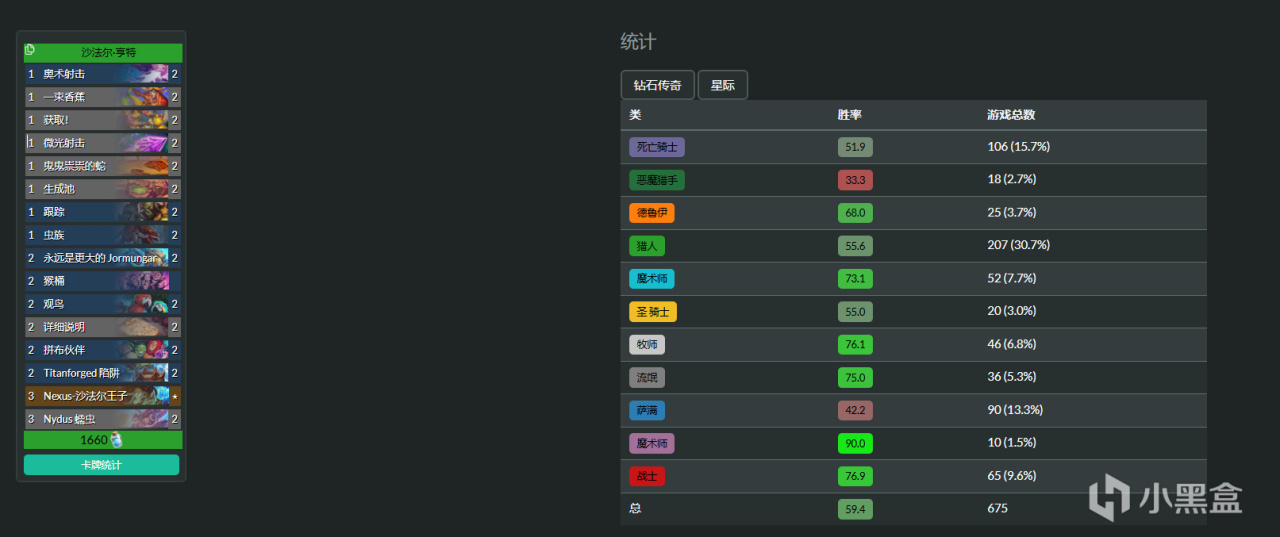Sort by the 胜率 column header
The image size is (1280, 537).
pos(849,115)
